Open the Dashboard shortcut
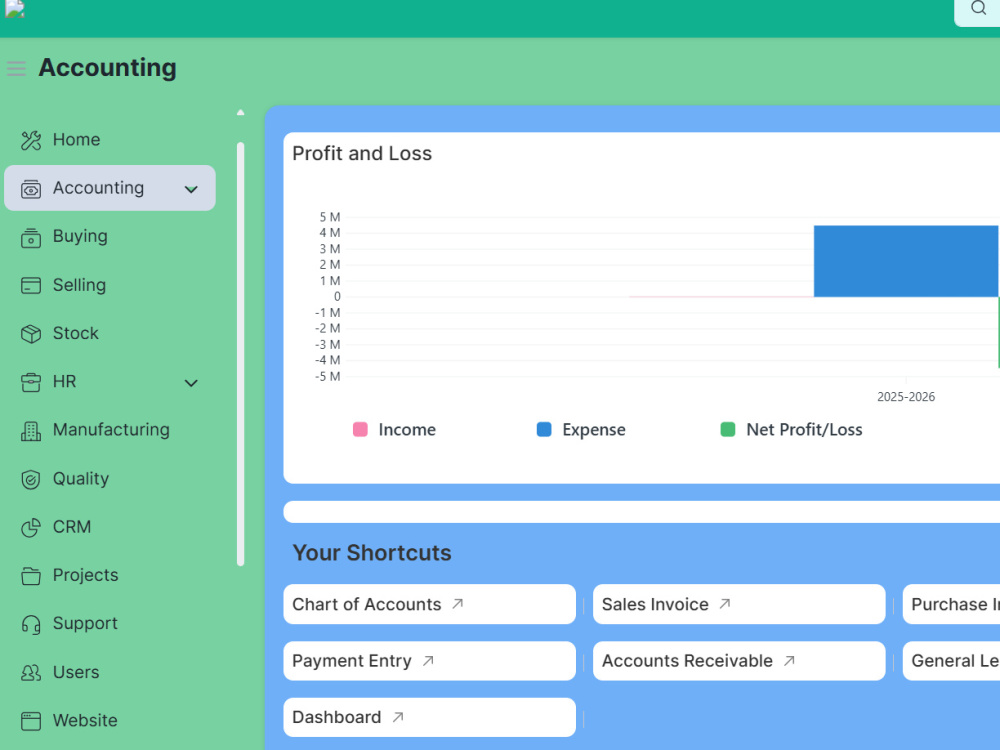Screen dimensions: 1000x750 (429, 717)
